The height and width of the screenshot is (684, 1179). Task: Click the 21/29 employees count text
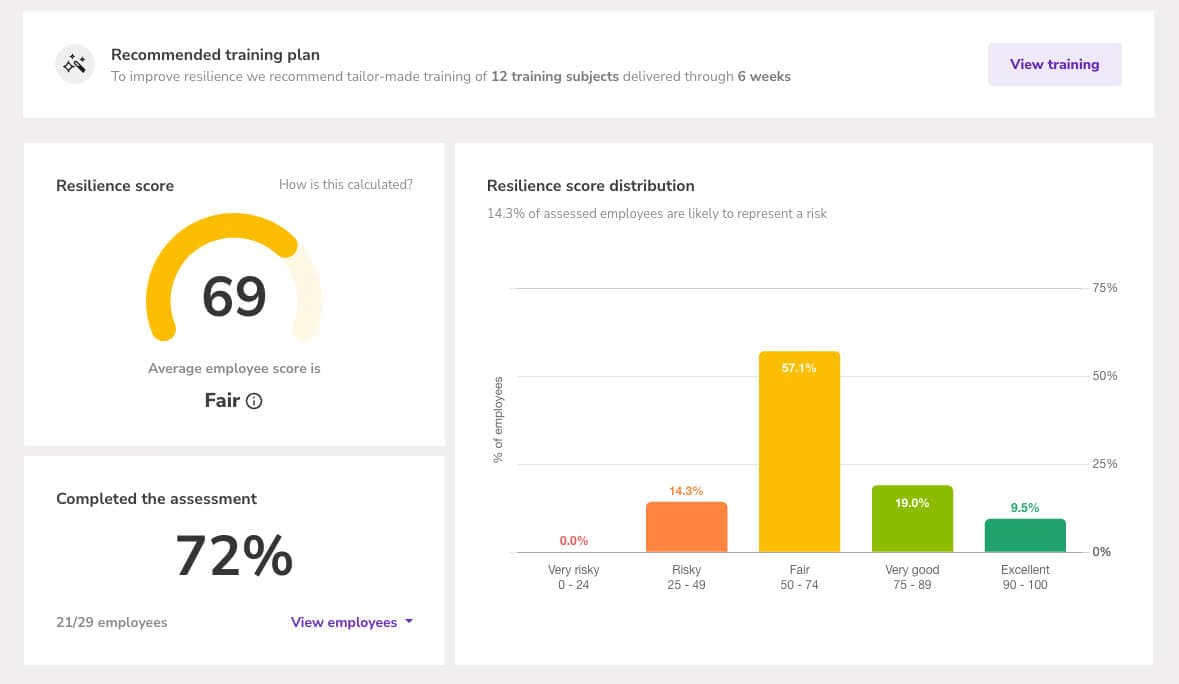112,622
